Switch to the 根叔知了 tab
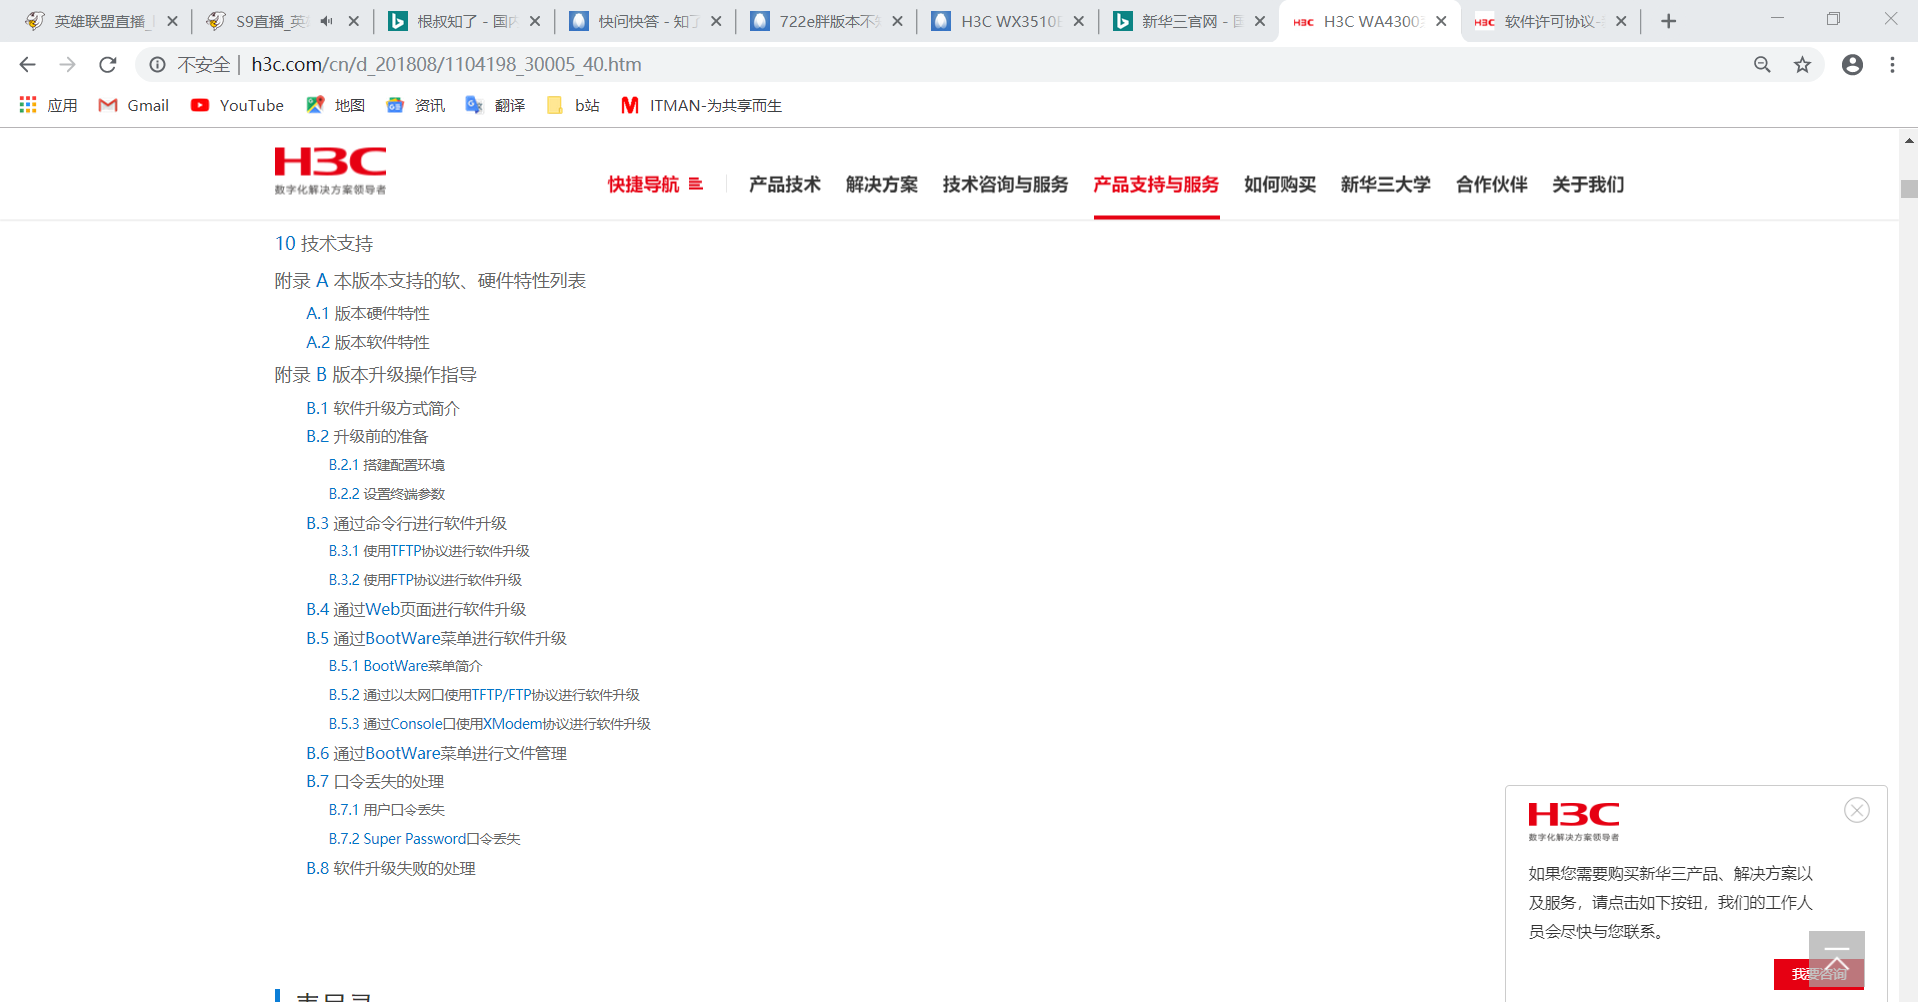 463,21
